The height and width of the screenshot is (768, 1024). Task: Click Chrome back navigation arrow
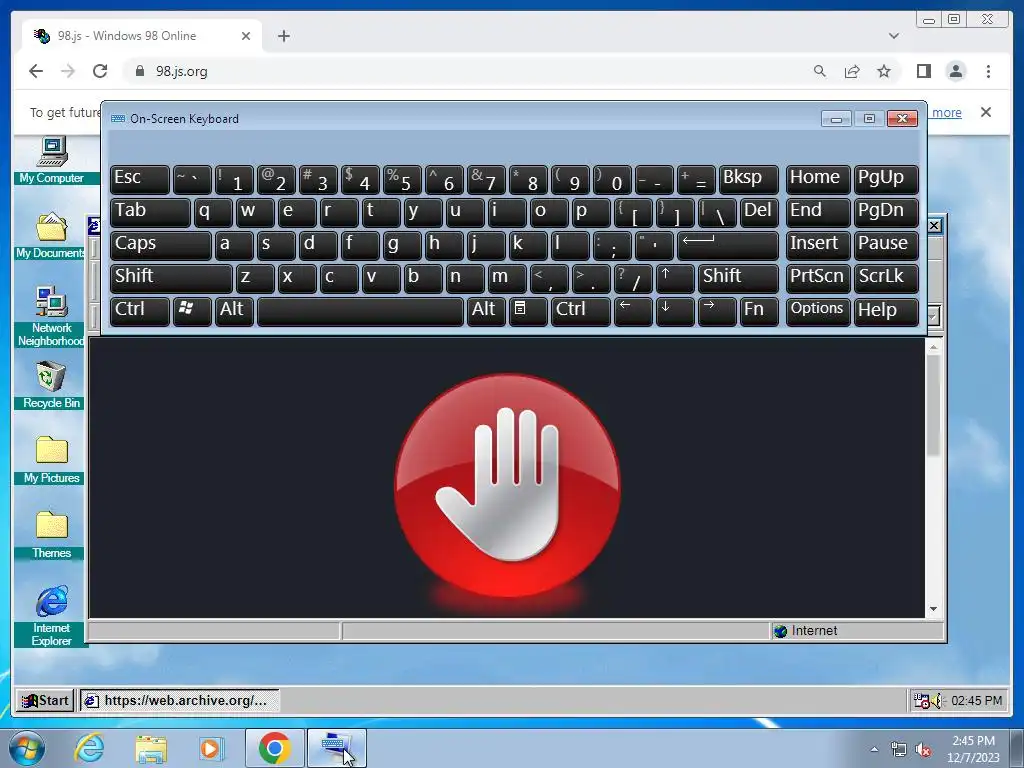point(36,71)
